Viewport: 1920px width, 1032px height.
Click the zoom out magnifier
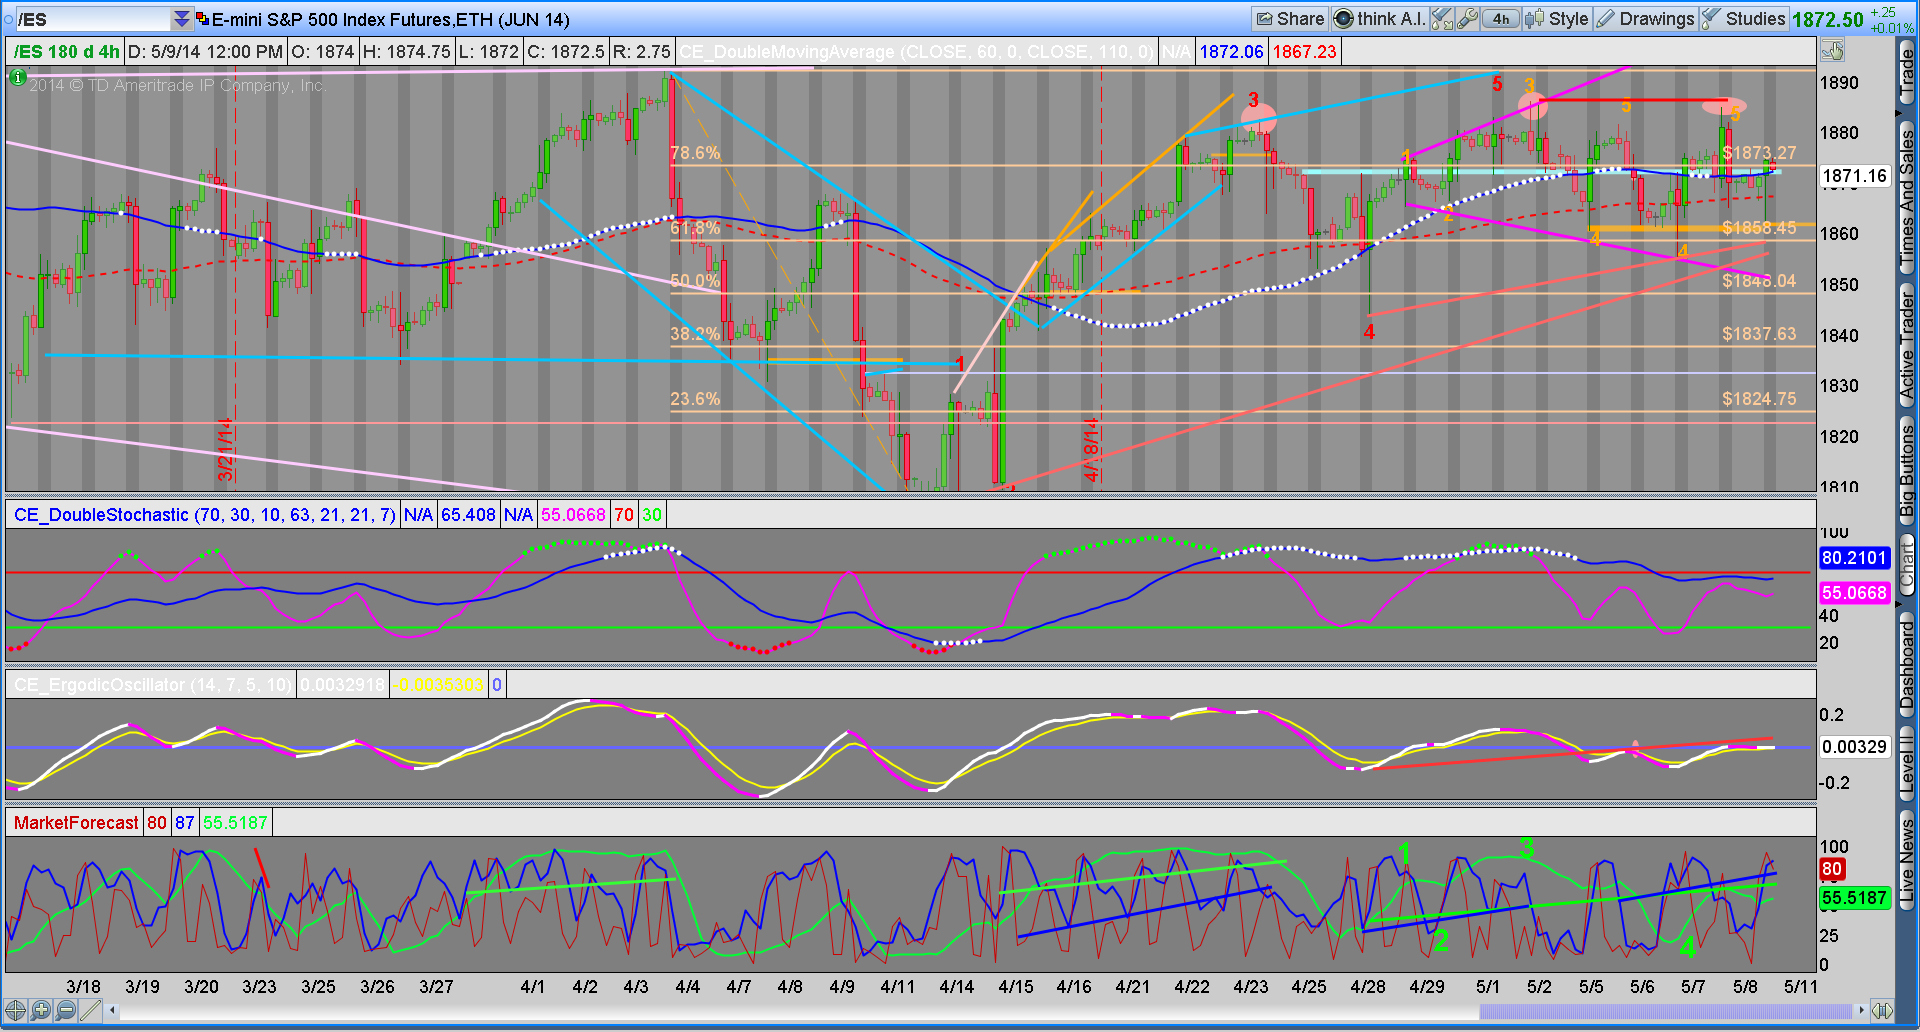[x=66, y=1010]
